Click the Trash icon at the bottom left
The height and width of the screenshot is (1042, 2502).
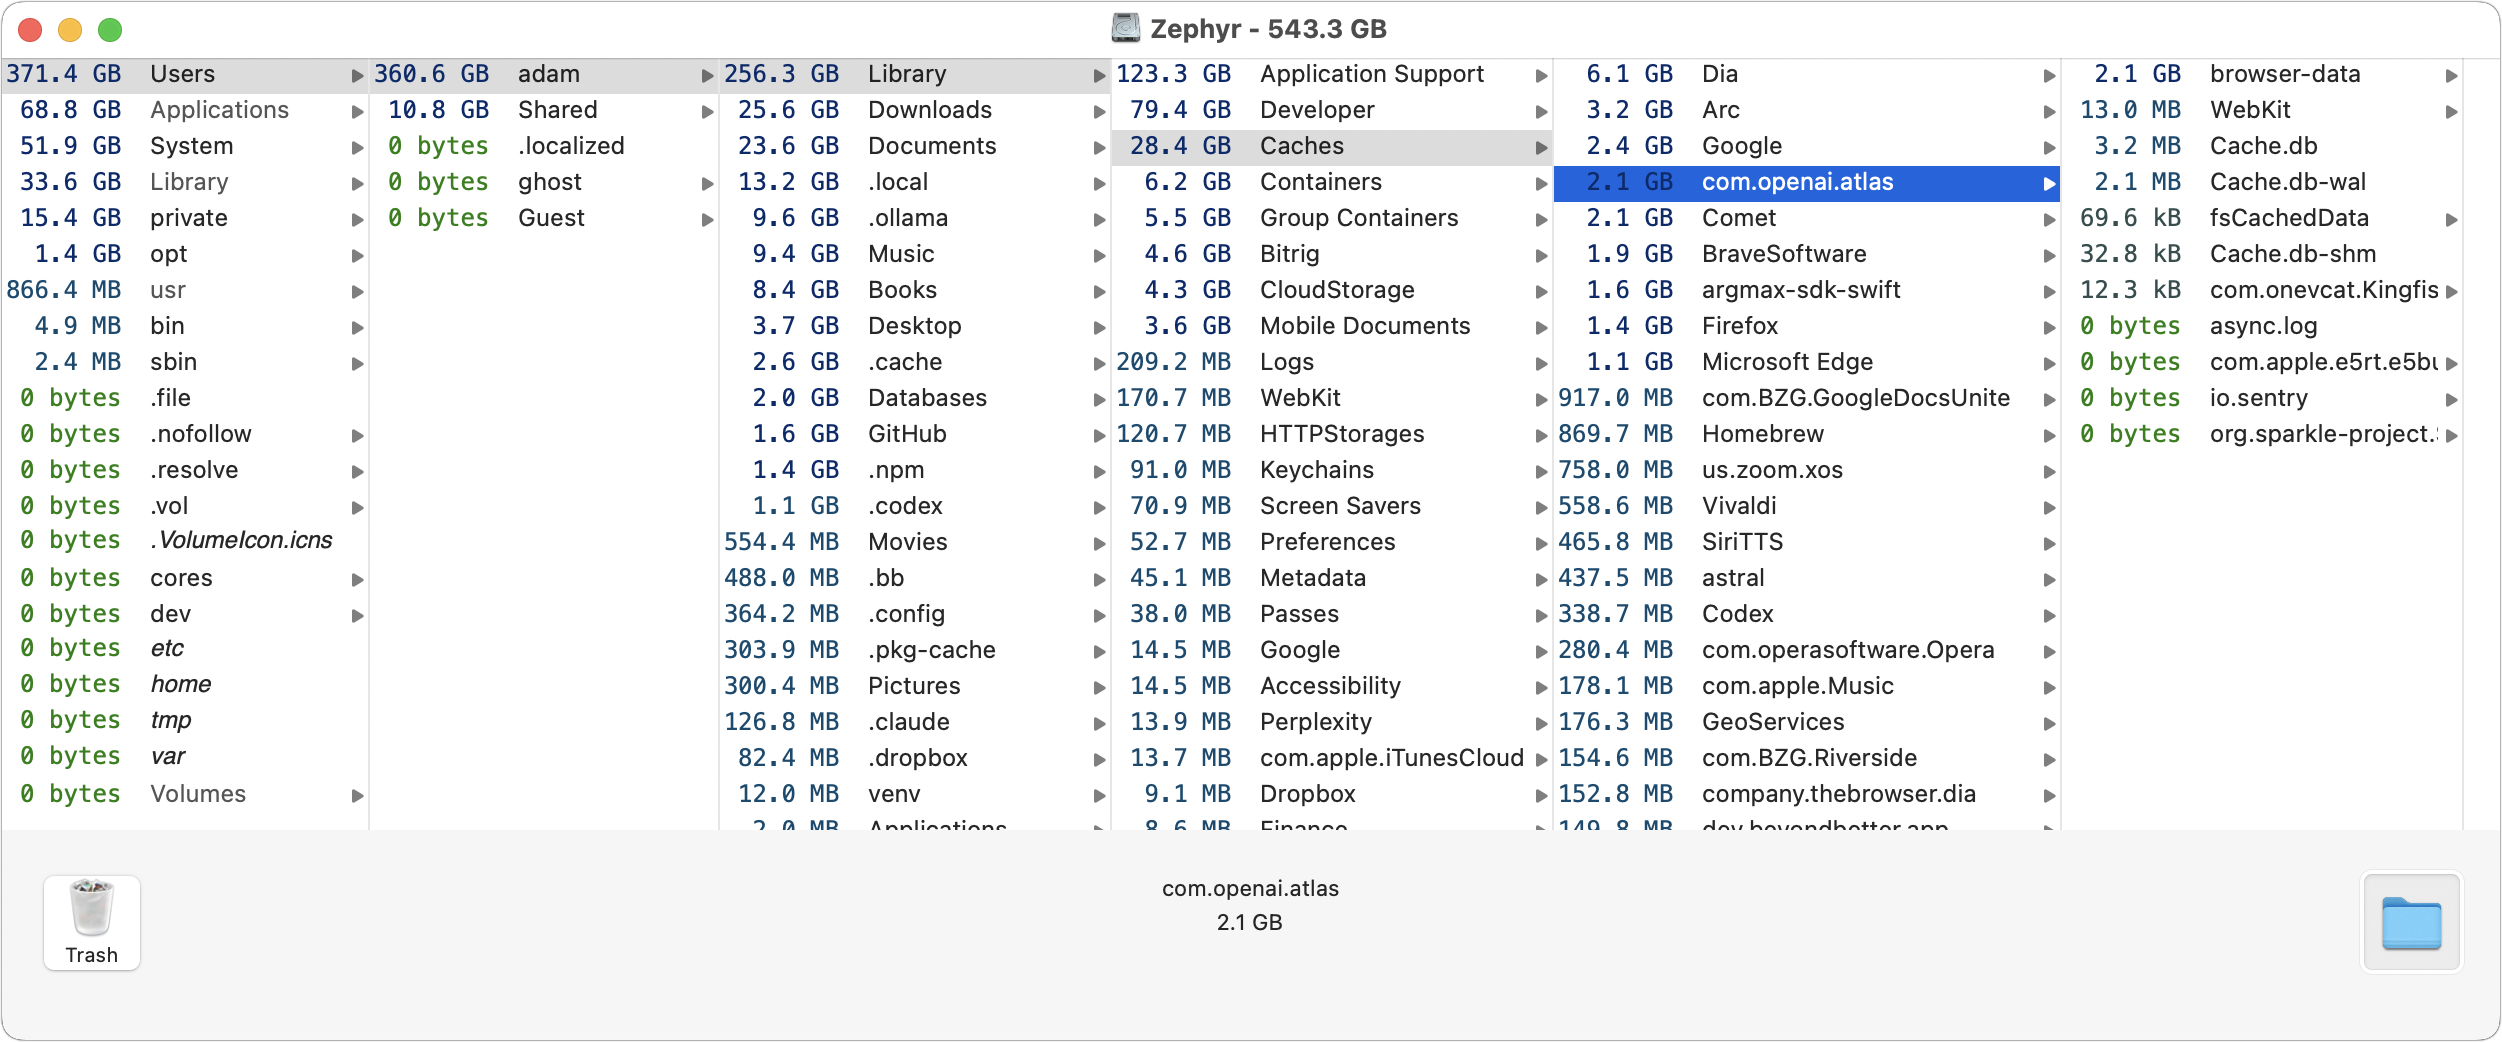(x=91, y=922)
